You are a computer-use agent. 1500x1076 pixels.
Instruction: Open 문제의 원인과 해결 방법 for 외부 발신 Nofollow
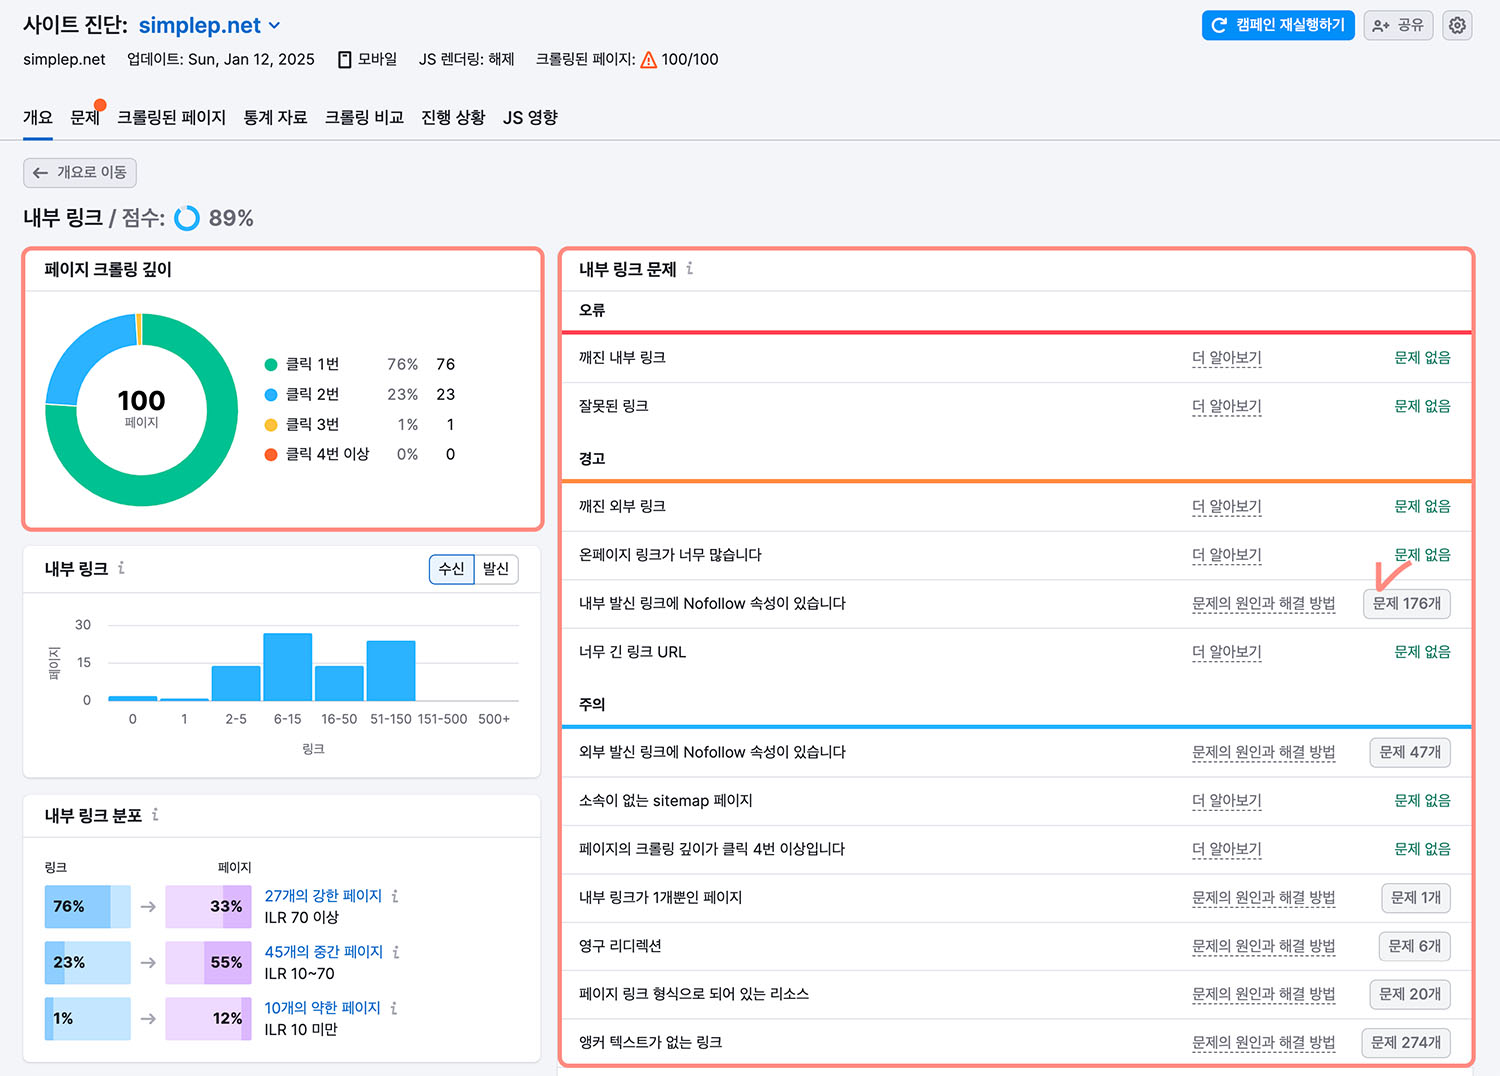(1263, 752)
